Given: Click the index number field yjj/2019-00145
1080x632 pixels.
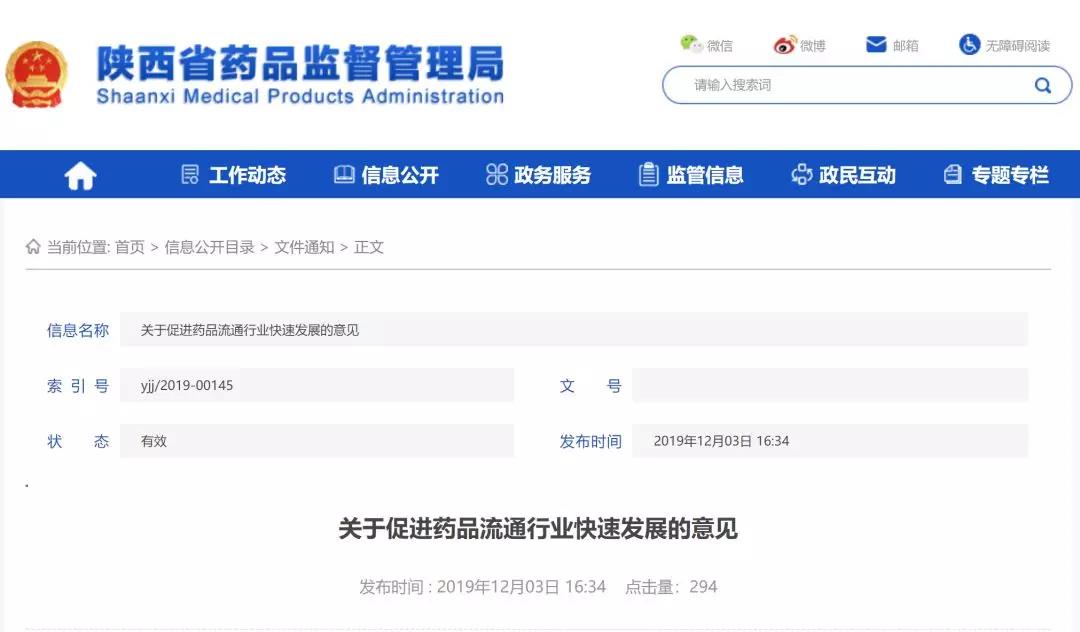Looking at the screenshot, I should 316,385.
